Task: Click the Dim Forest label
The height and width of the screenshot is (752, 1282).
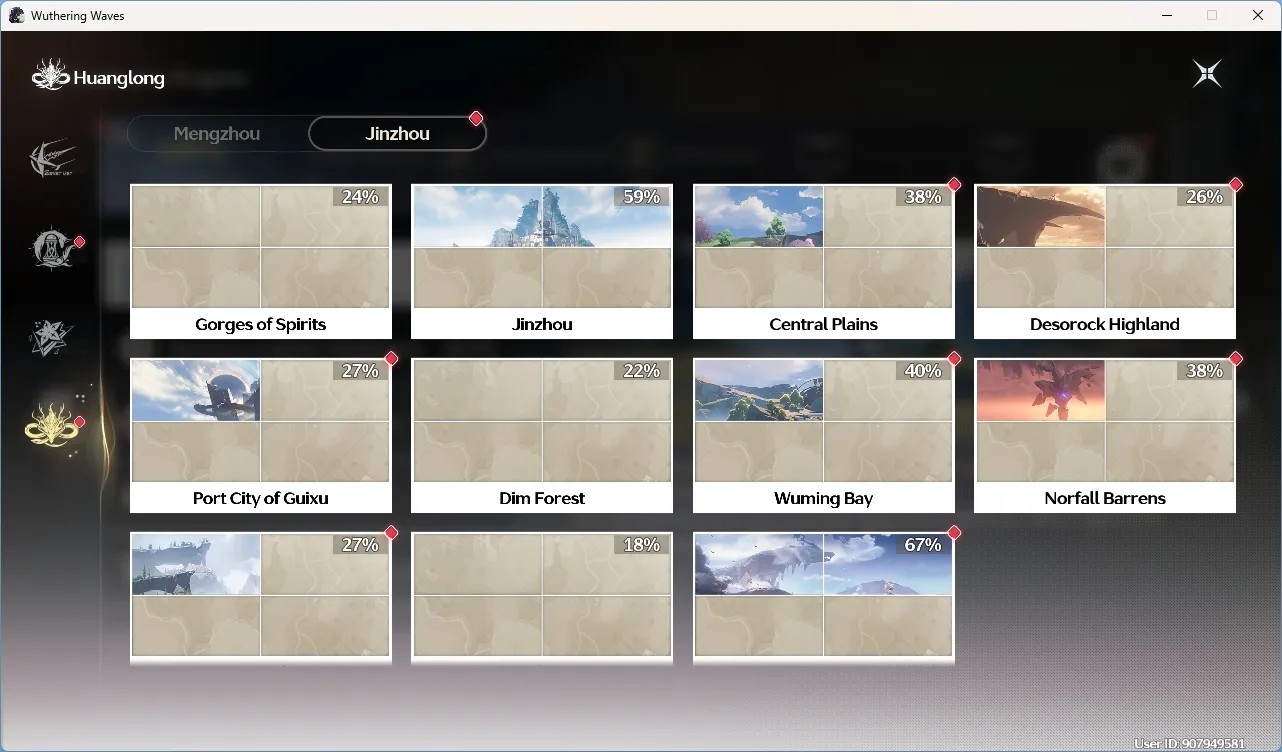Action: [542, 498]
